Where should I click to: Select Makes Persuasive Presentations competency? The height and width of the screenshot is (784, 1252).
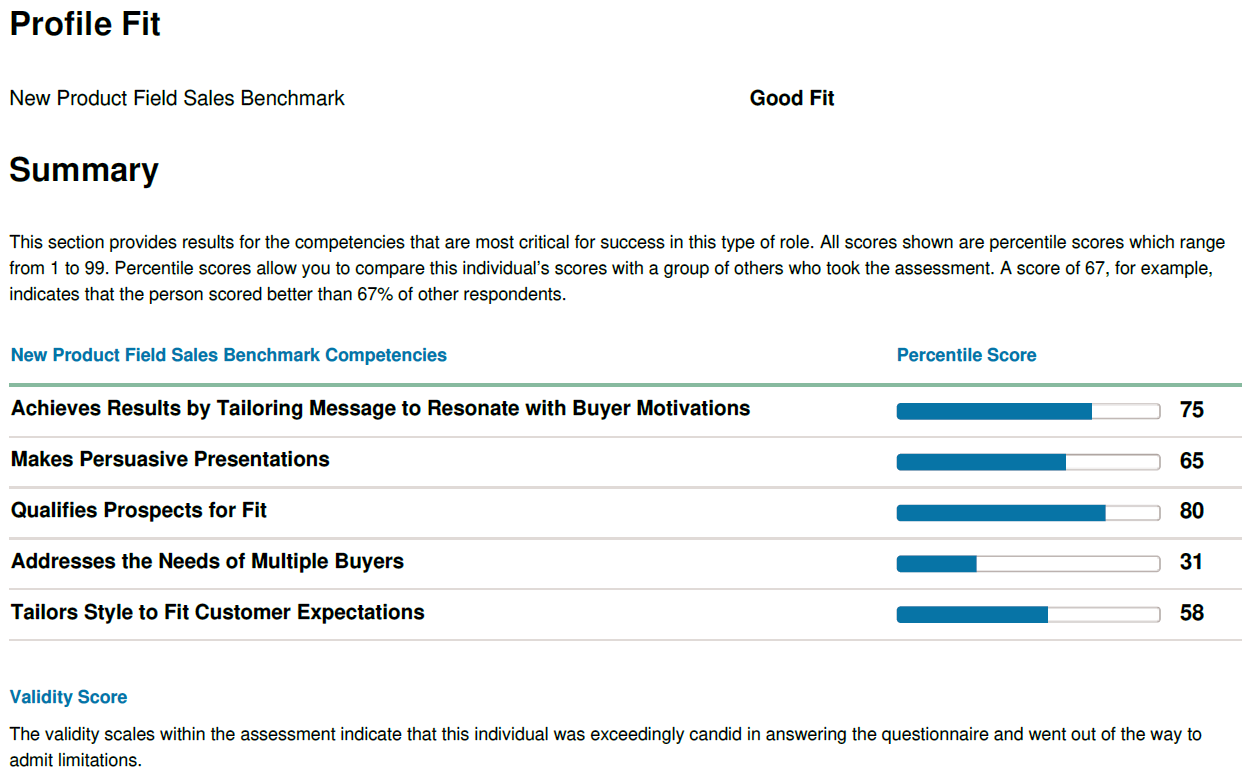pos(170,459)
